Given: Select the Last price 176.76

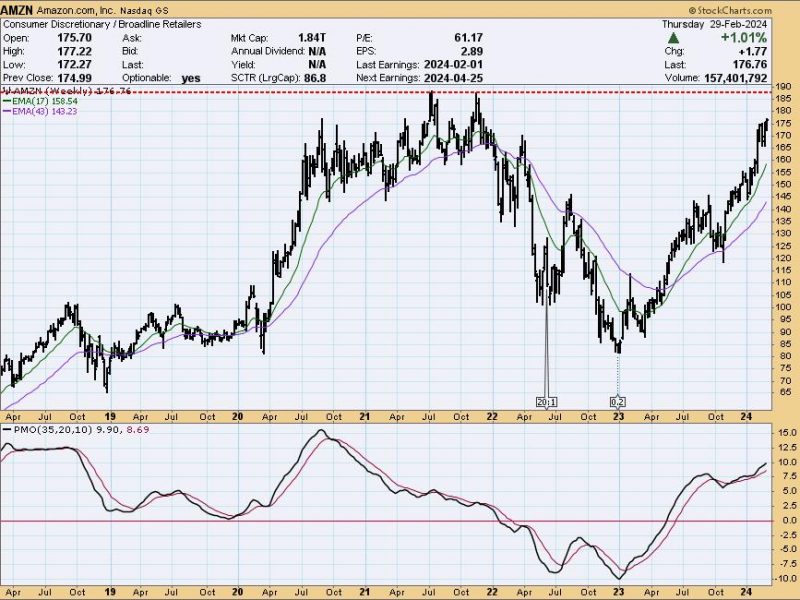Looking at the screenshot, I should (750, 65).
